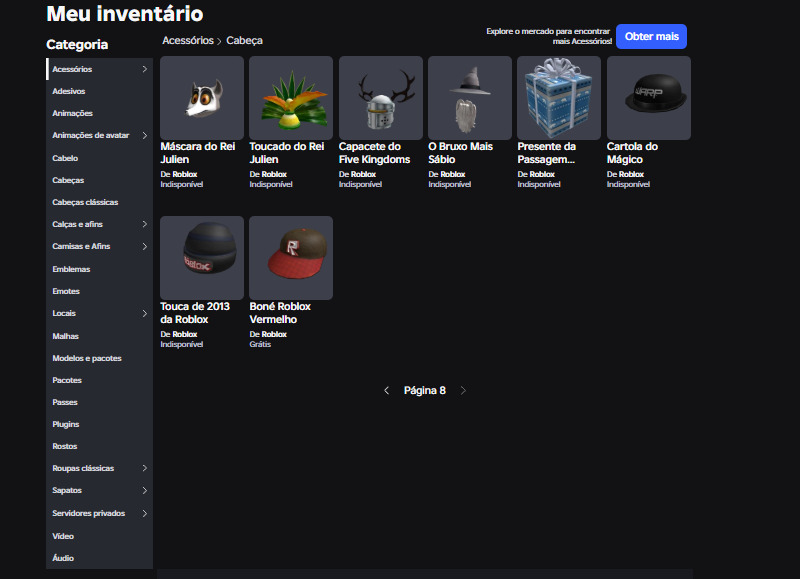
Task: Select the Cabelo category
Action: (99, 158)
